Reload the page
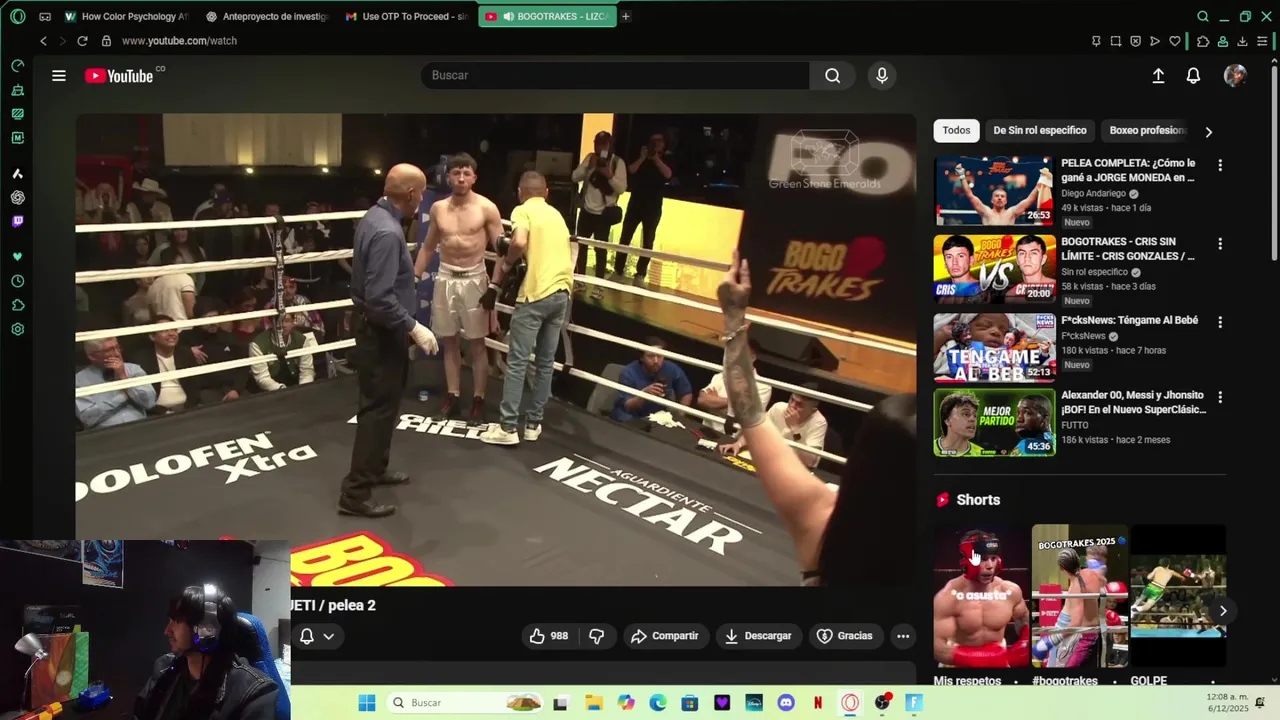 pyautogui.click(x=82, y=41)
